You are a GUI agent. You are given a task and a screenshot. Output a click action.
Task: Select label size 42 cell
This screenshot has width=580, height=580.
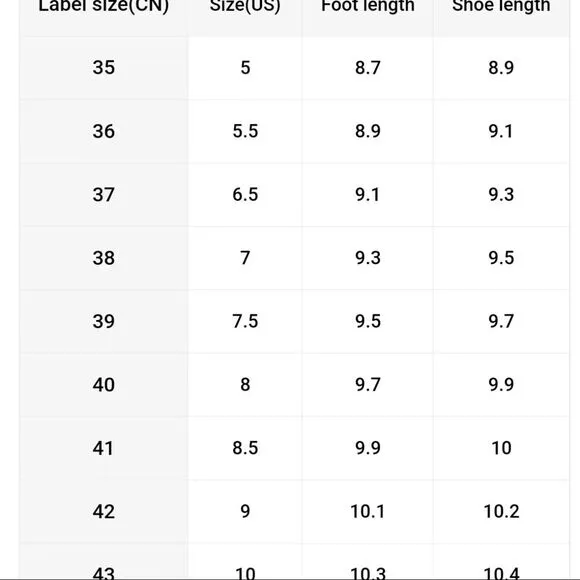pos(104,512)
